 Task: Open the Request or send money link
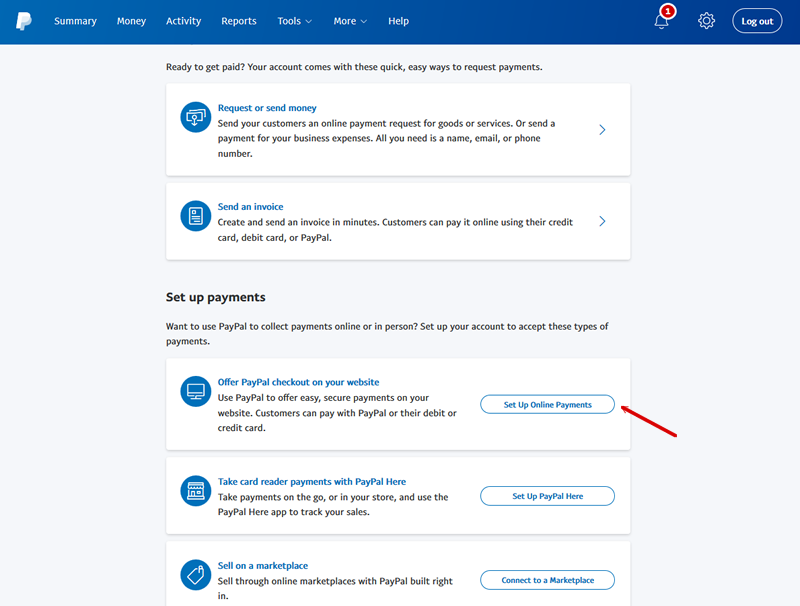tap(267, 108)
